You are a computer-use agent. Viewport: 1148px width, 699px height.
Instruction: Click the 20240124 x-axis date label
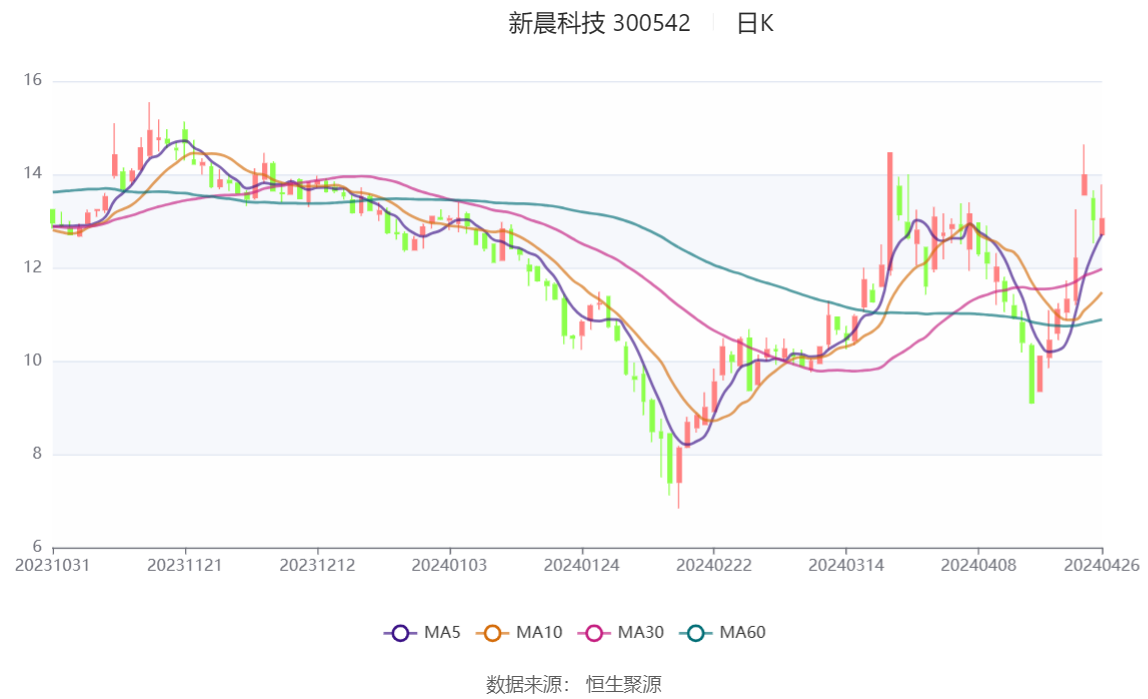pyautogui.click(x=581, y=565)
